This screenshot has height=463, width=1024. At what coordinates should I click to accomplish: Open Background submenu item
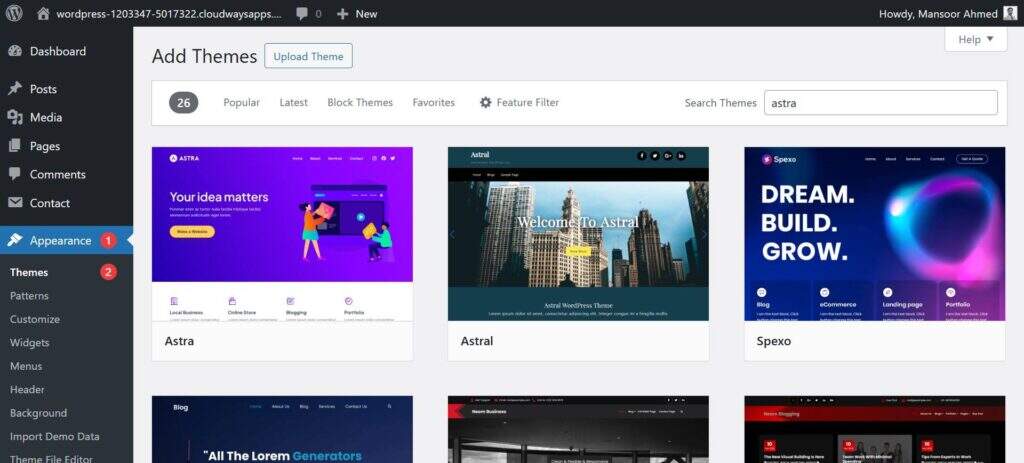(x=39, y=413)
